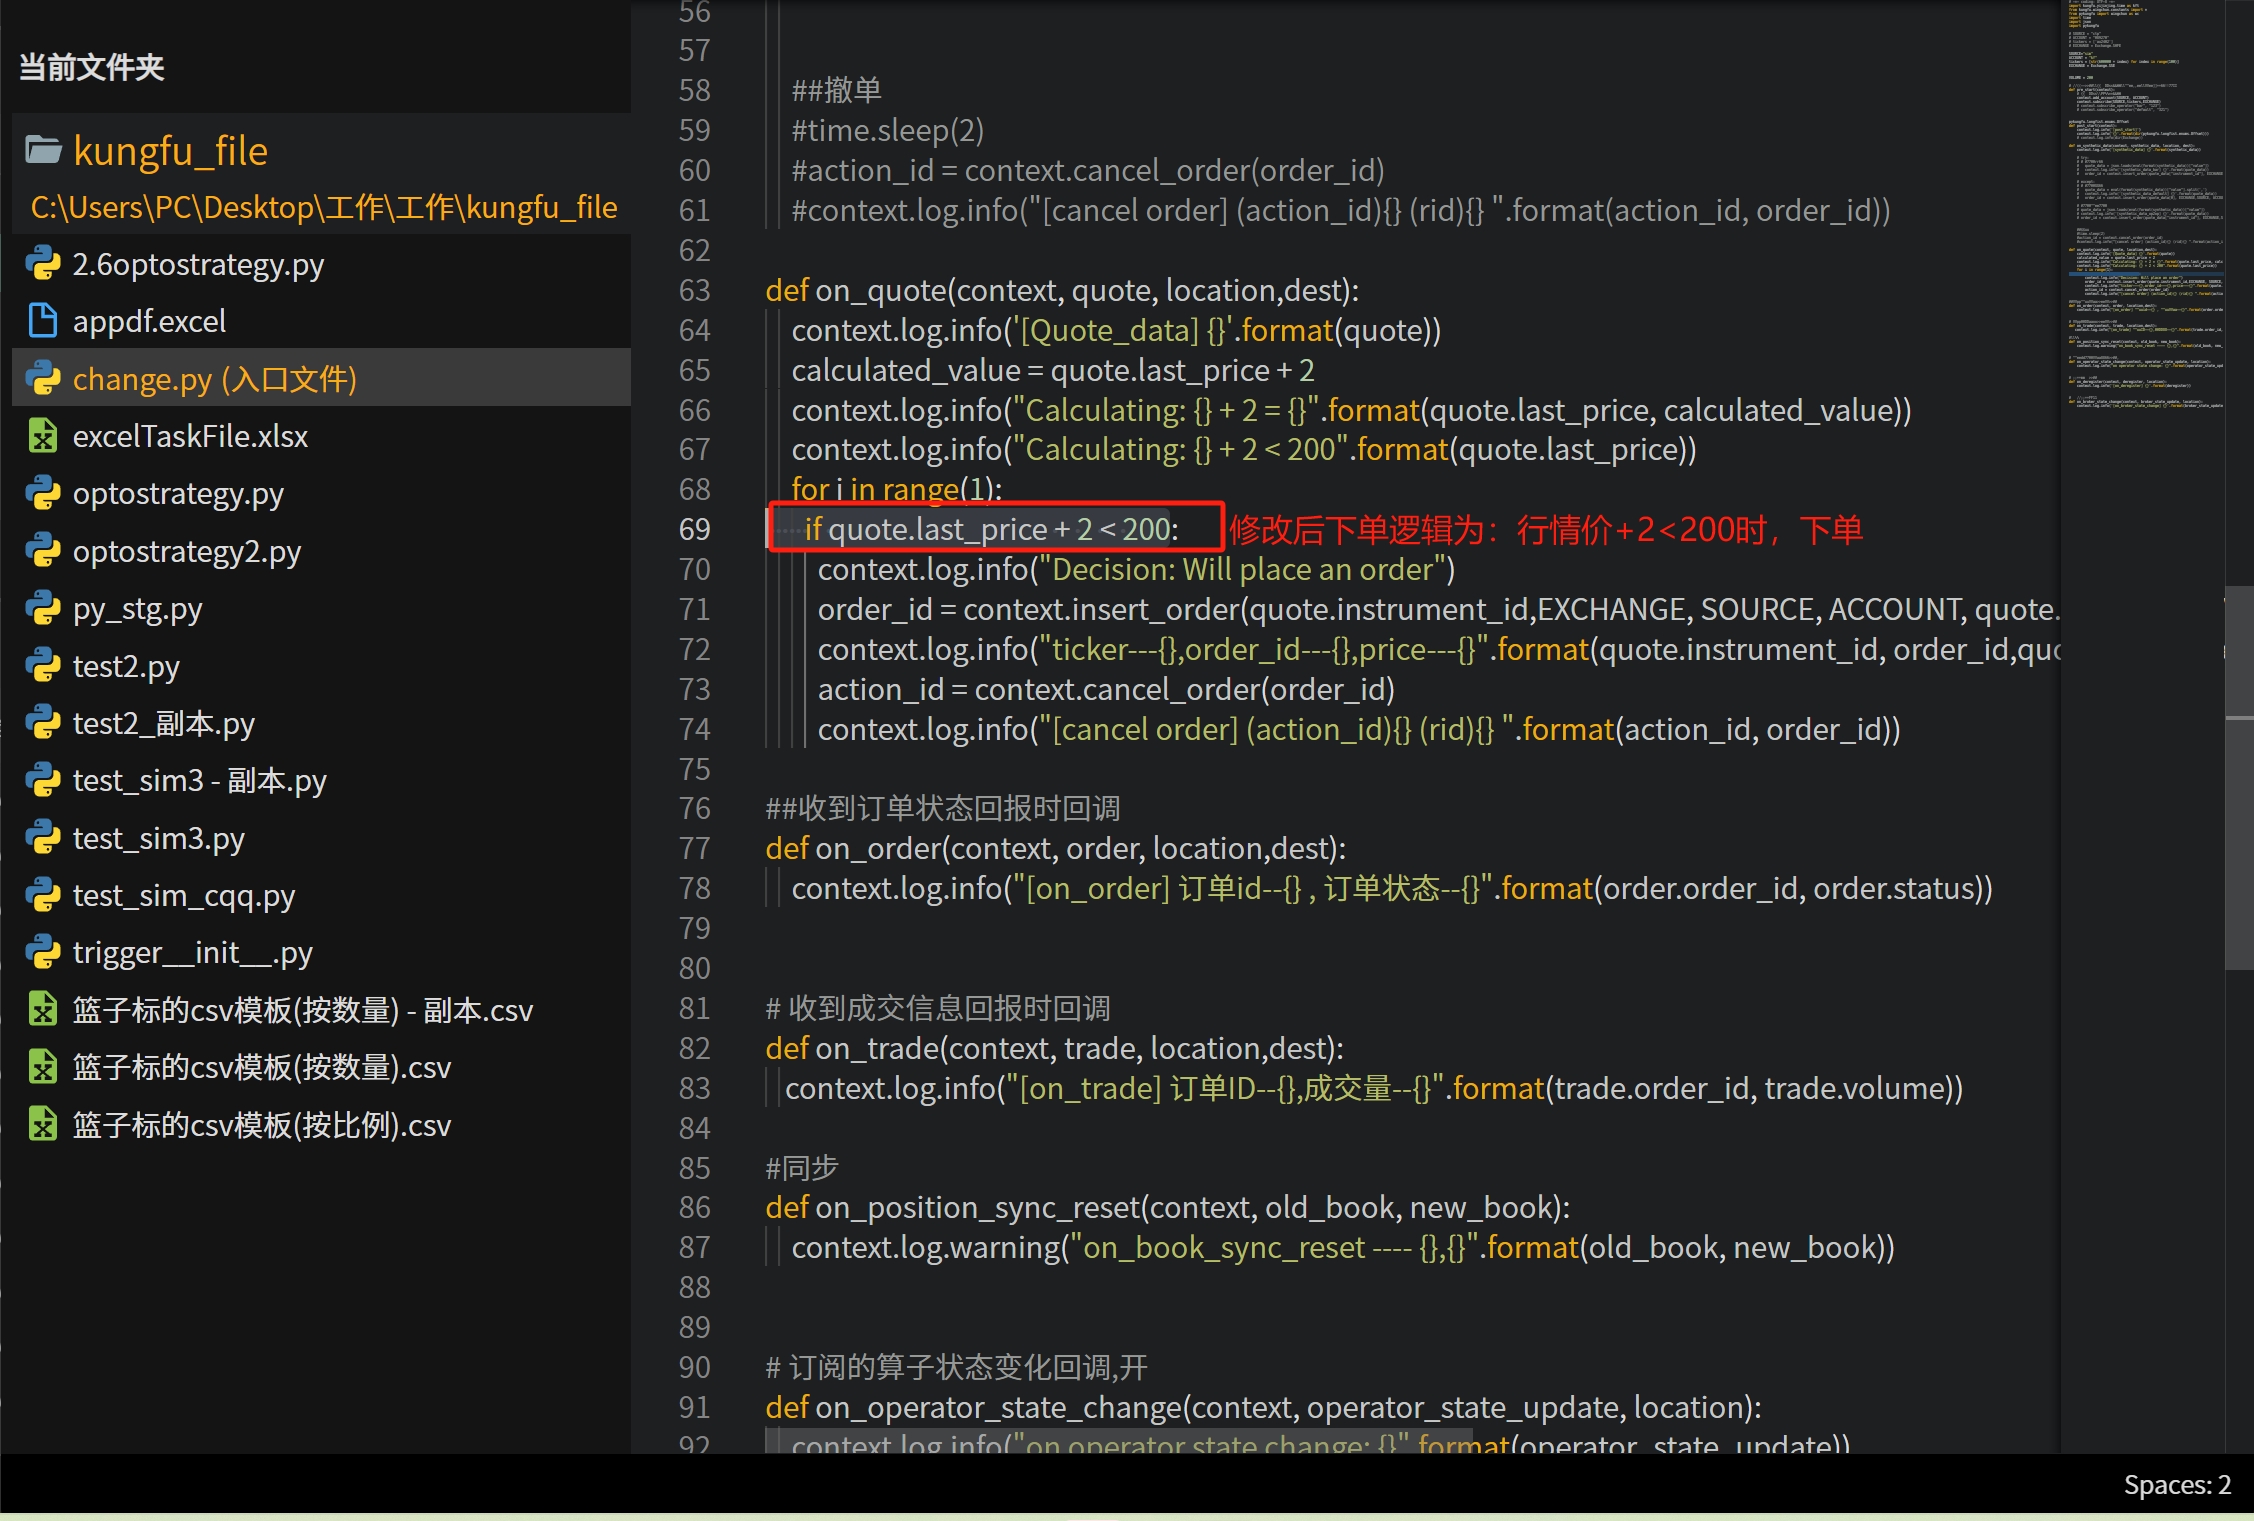The width and height of the screenshot is (2254, 1521).
Task: Click Python icon next to optostrategy.py
Action: (43, 493)
